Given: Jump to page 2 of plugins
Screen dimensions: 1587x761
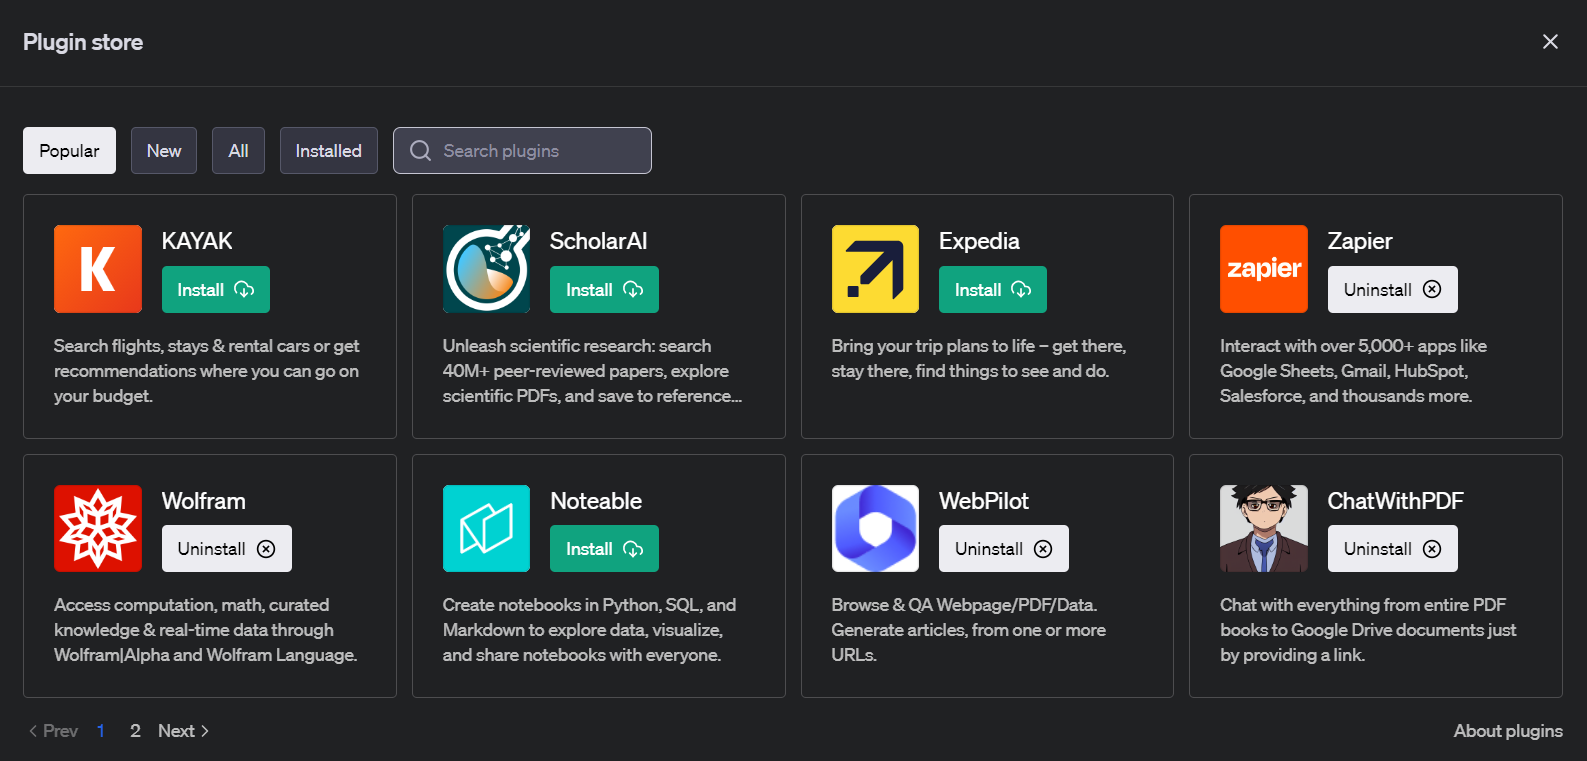Looking at the screenshot, I should (x=135, y=731).
